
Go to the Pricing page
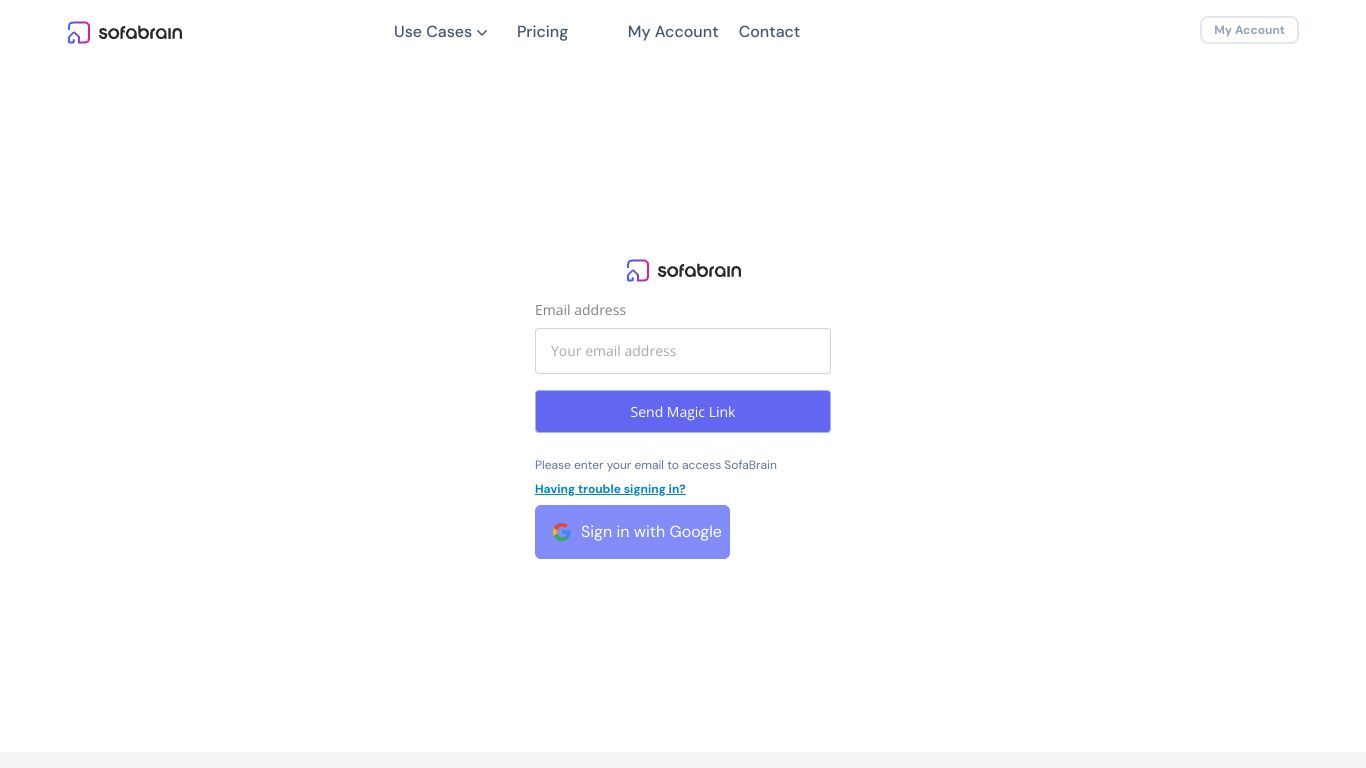coord(542,32)
